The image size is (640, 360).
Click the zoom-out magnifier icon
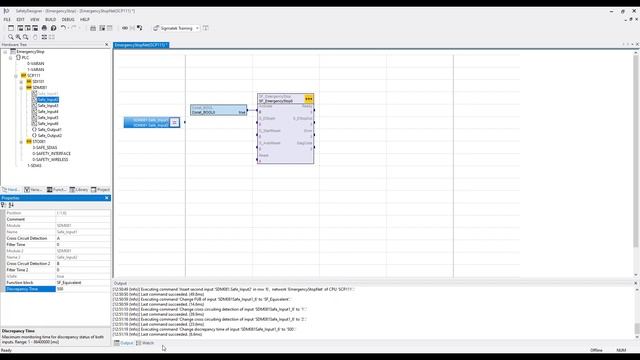[26, 37]
